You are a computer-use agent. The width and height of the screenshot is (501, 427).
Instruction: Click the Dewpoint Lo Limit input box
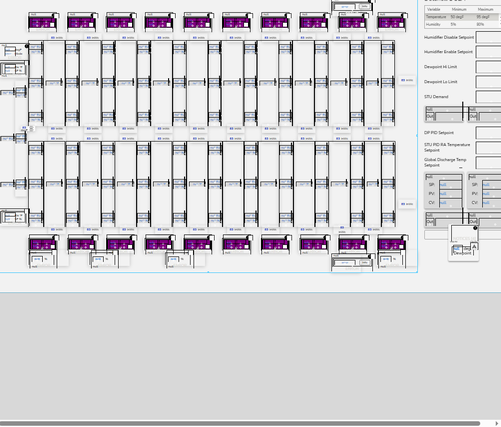(488, 82)
